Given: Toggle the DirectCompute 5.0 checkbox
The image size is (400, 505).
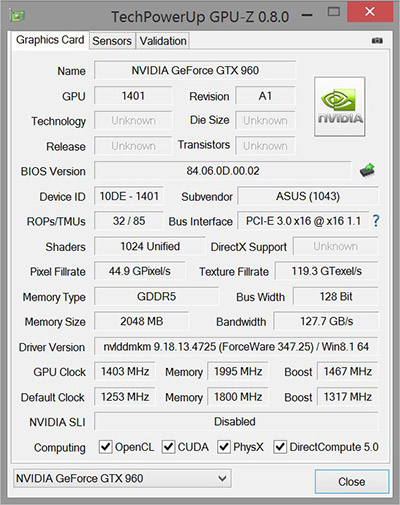Looking at the screenshot, I should [x=280, y=447].
